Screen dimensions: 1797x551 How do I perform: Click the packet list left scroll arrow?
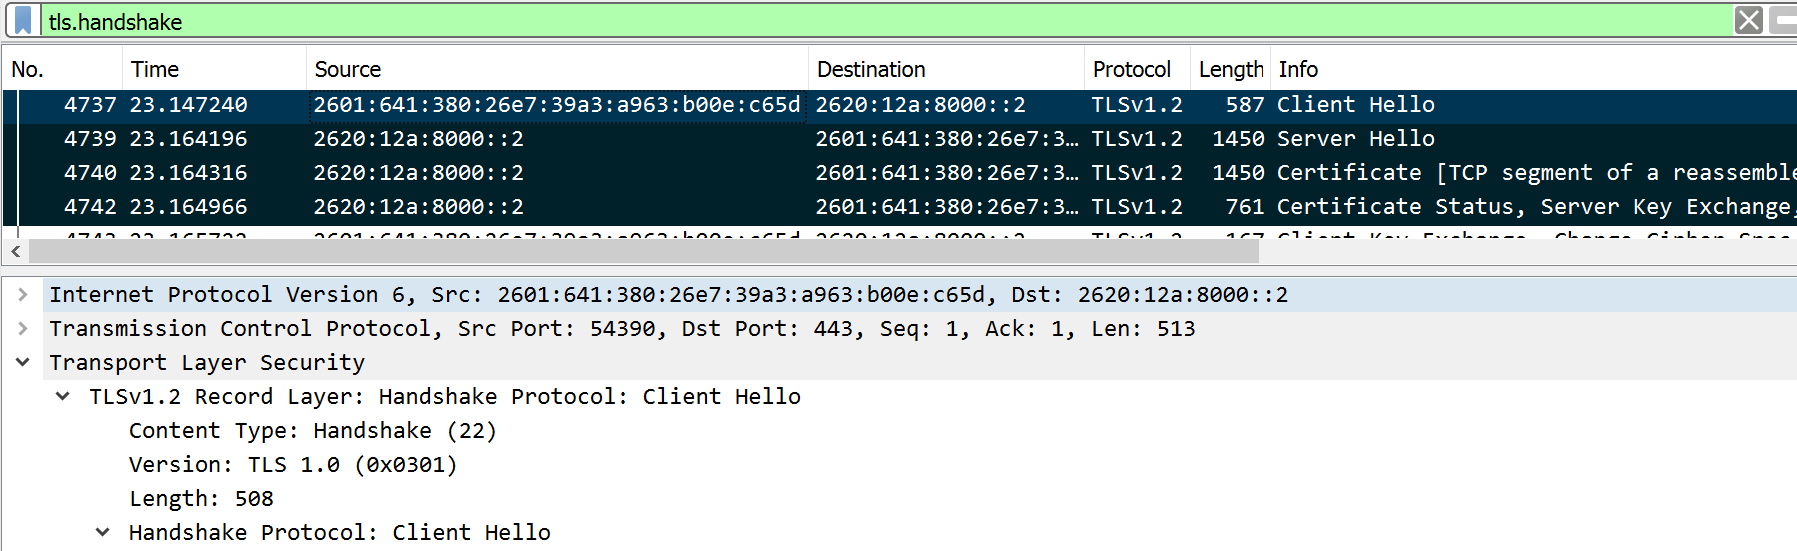tap(15, 252)
